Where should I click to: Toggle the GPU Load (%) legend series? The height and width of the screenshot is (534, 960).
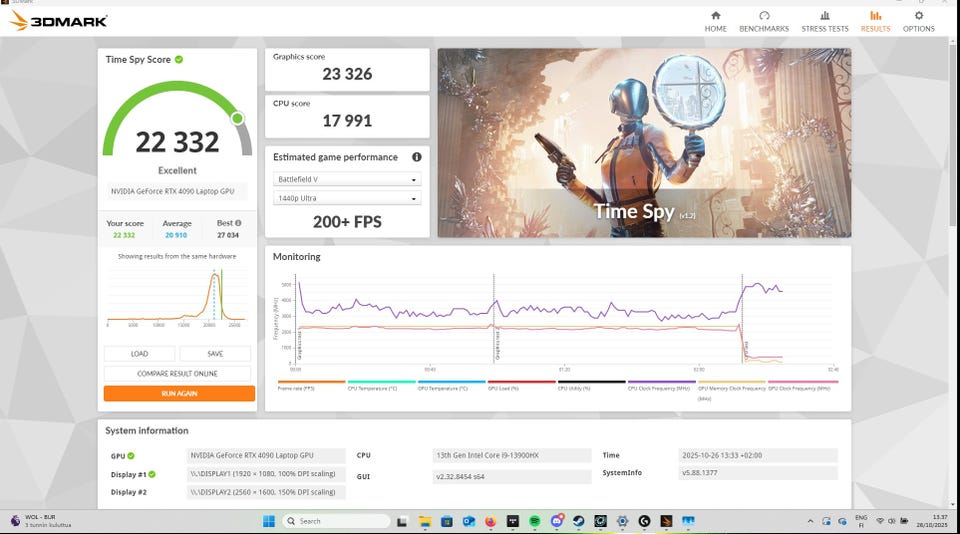coord(521,385)
